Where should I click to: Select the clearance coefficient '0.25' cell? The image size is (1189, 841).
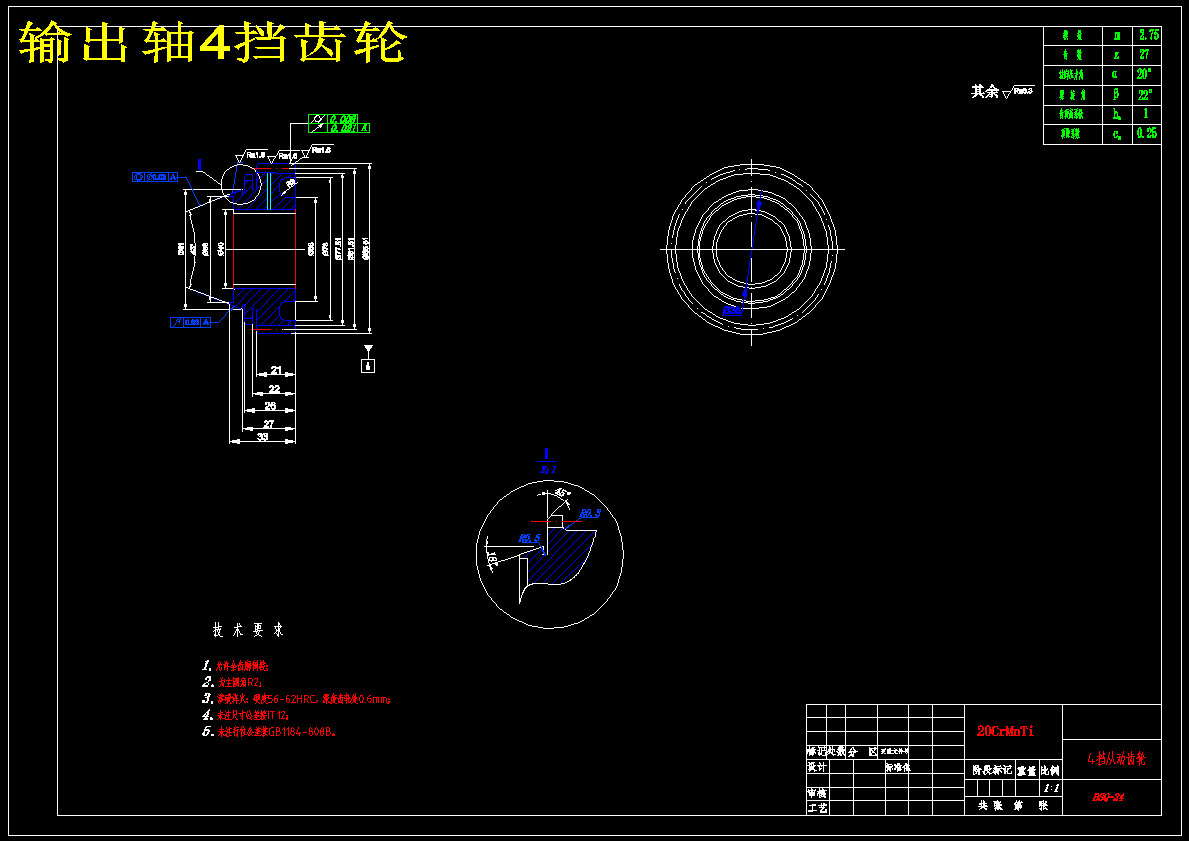(1147, 133)
